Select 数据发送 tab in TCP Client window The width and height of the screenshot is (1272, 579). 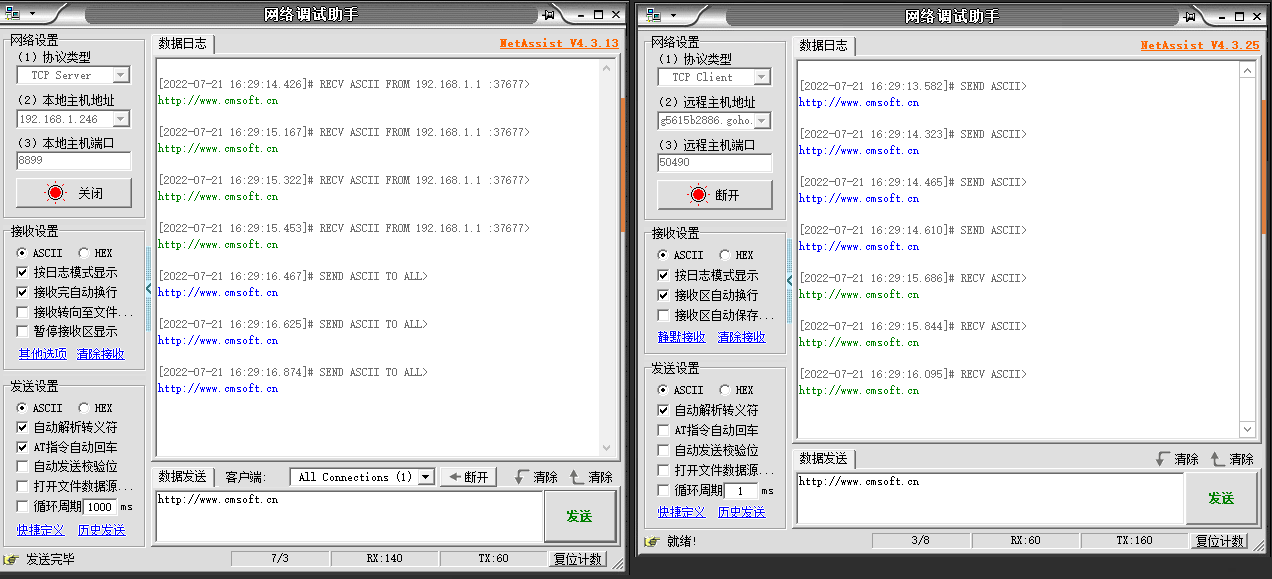point(823,458)
